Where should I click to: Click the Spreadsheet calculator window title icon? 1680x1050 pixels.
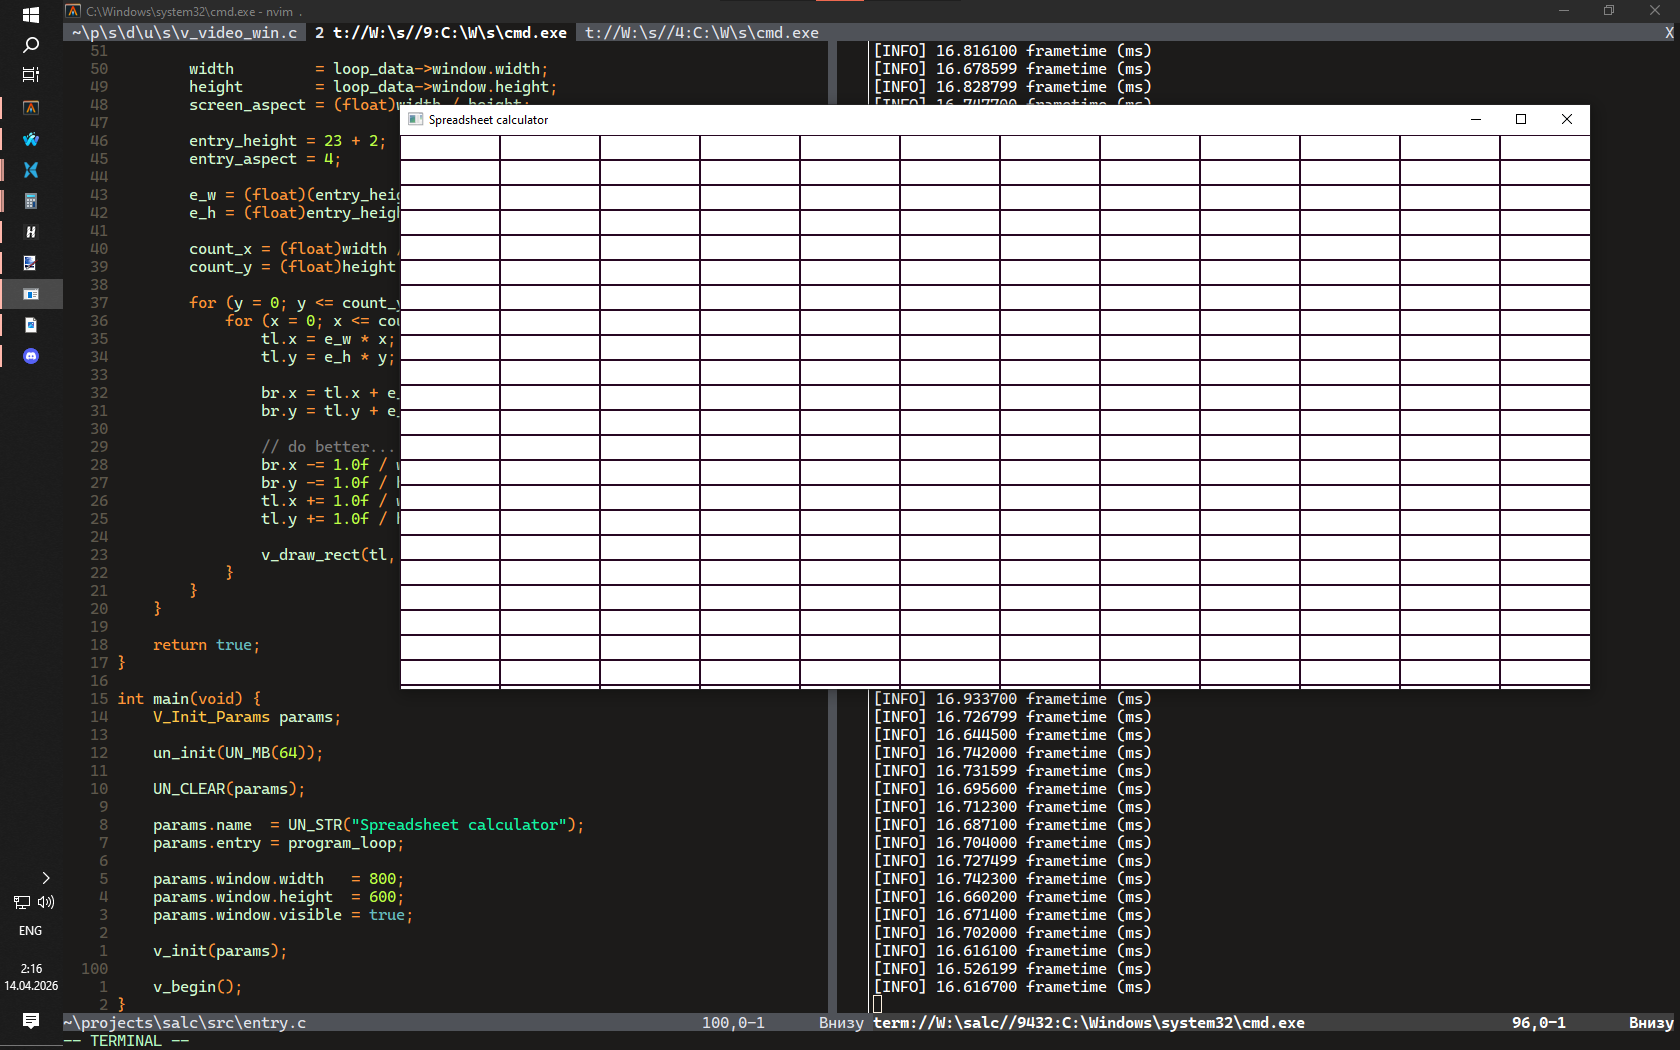point(416,119)
